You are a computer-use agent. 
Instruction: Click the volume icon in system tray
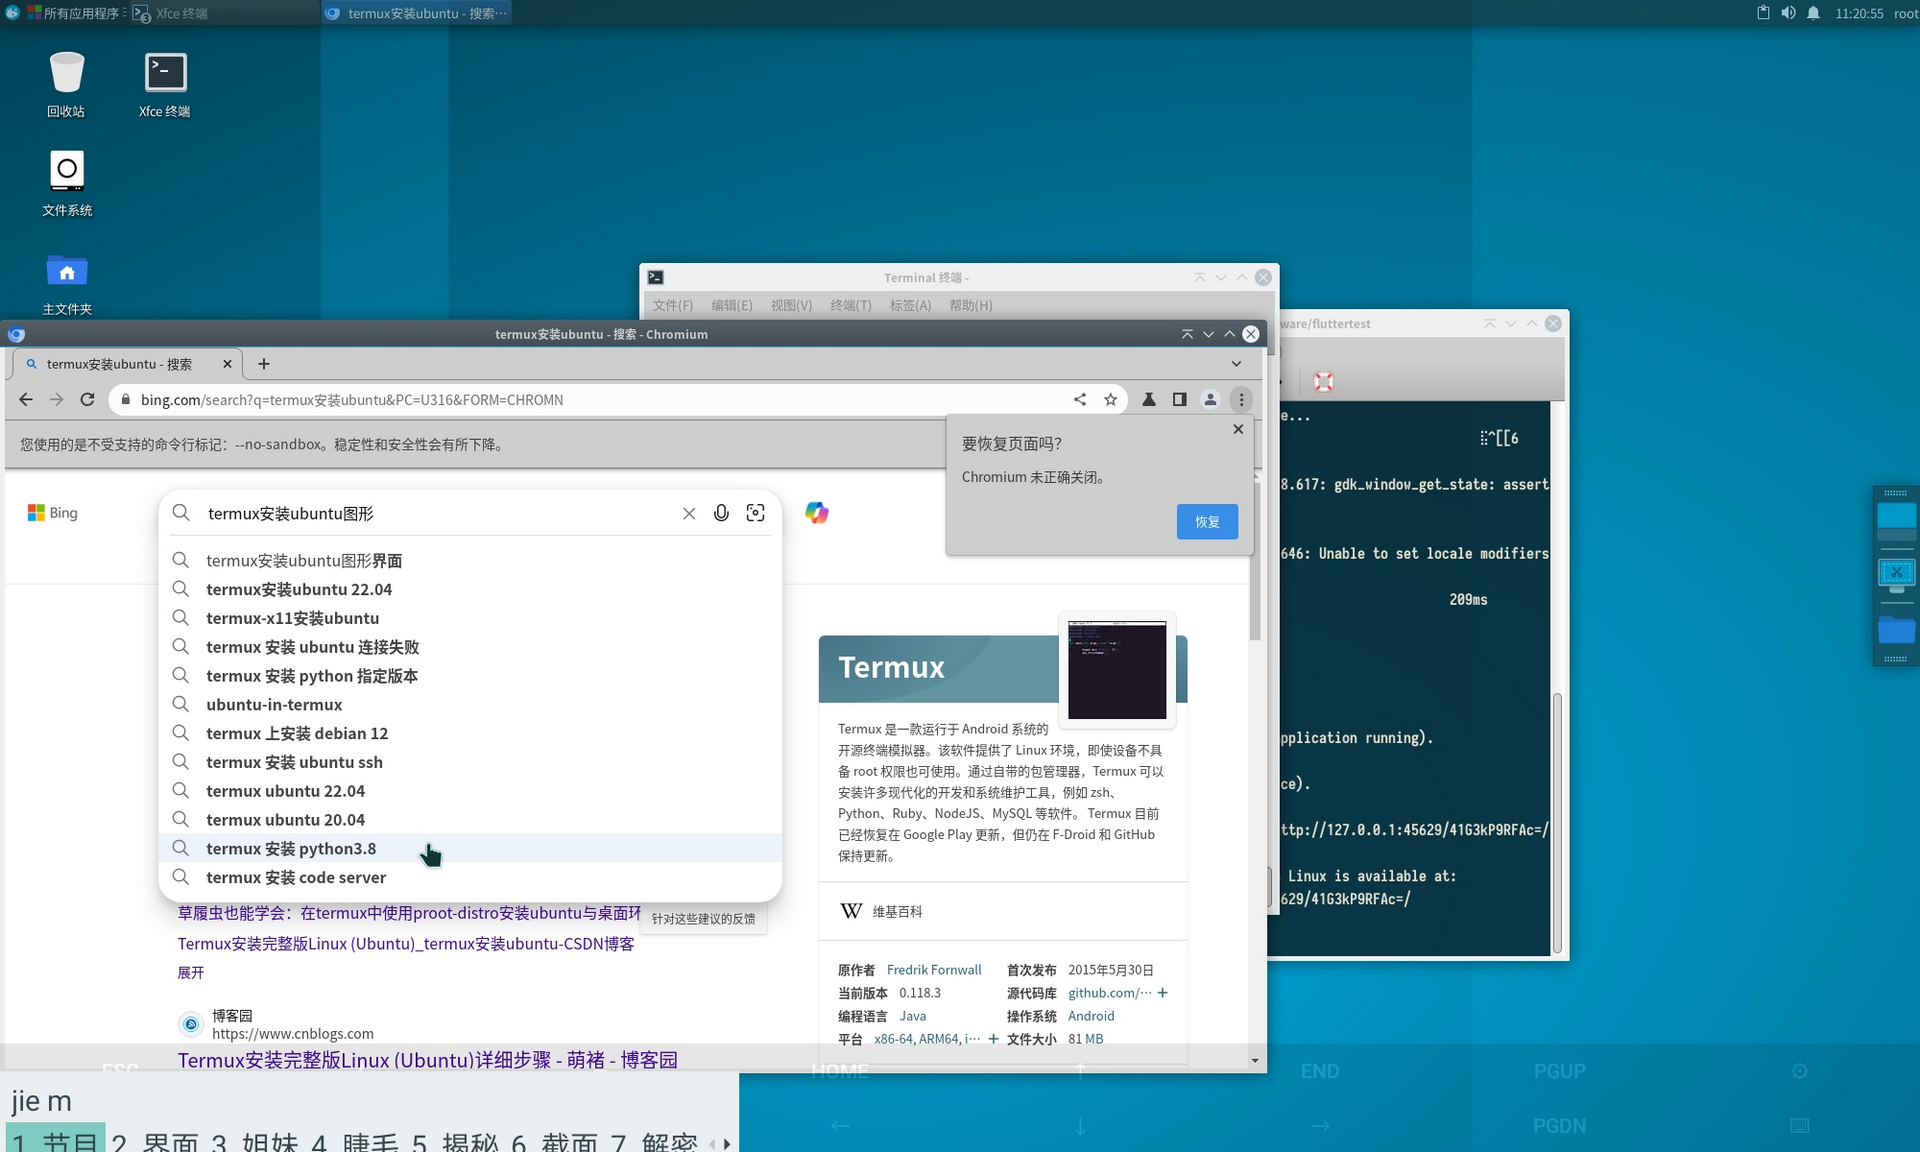[1788, 13]
